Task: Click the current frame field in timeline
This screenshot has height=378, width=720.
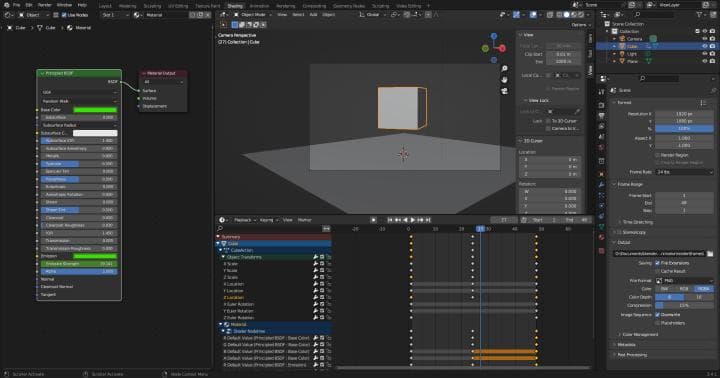Action: (x=504, y=220)
